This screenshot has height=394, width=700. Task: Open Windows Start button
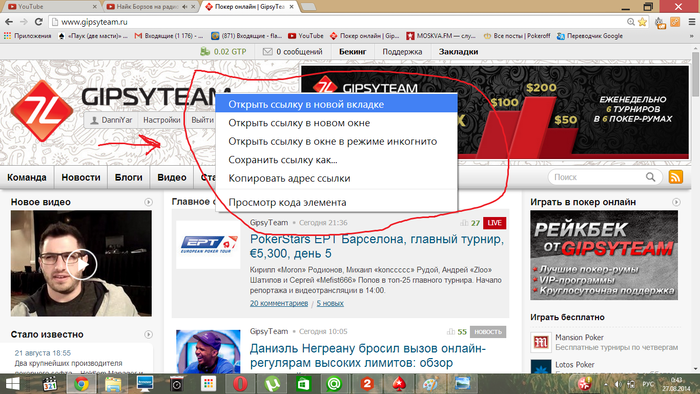coord(12,384)
